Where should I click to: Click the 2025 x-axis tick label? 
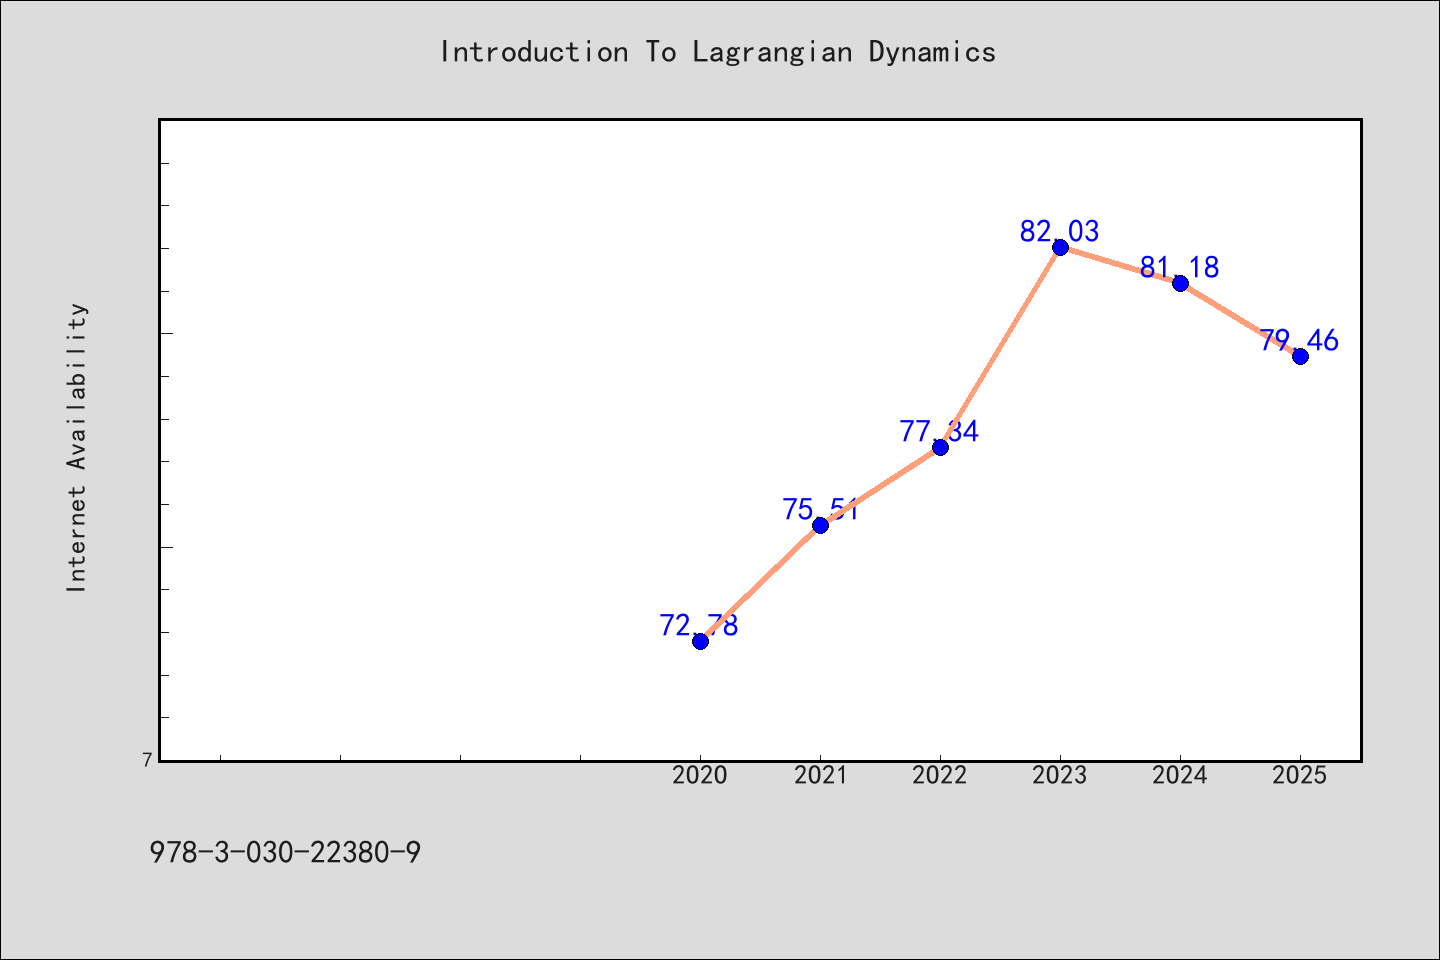tap(1300, 775)
